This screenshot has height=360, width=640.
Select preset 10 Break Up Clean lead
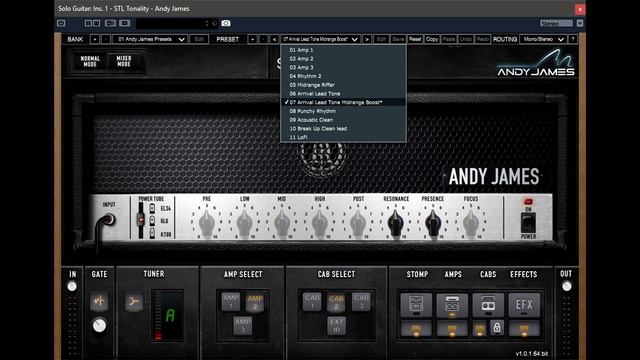pyautogui.click(x=343, y=129)
